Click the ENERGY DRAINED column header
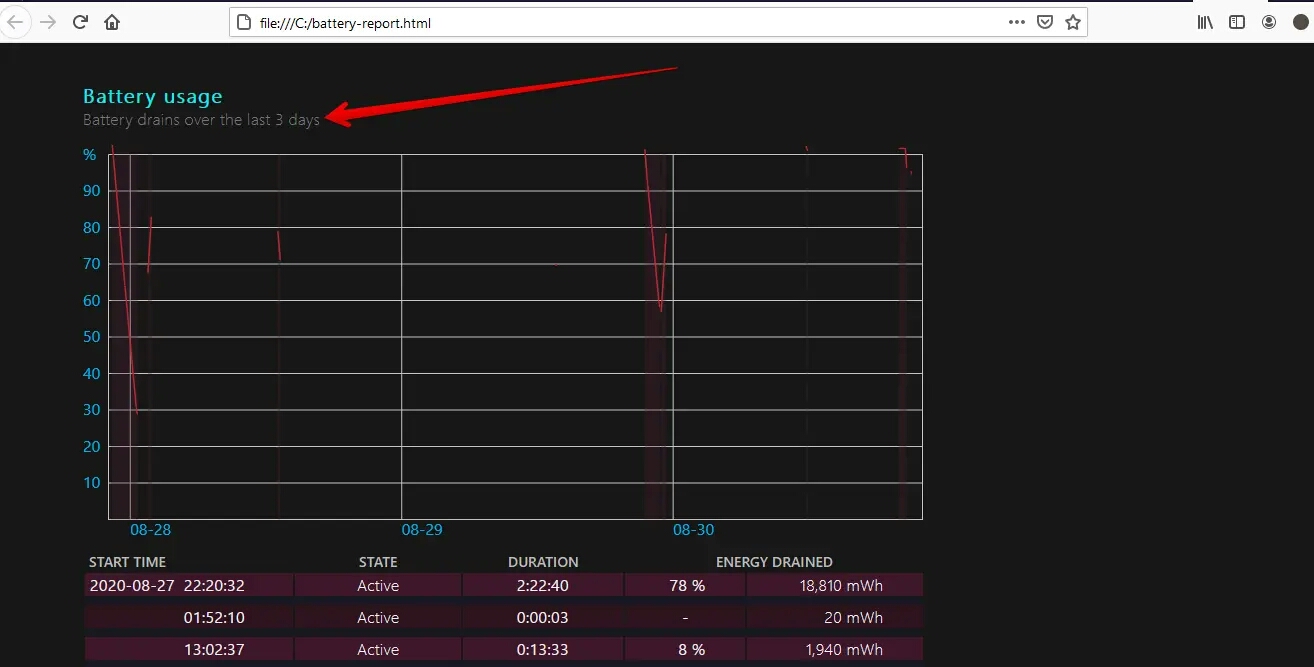 coord(774,562)
